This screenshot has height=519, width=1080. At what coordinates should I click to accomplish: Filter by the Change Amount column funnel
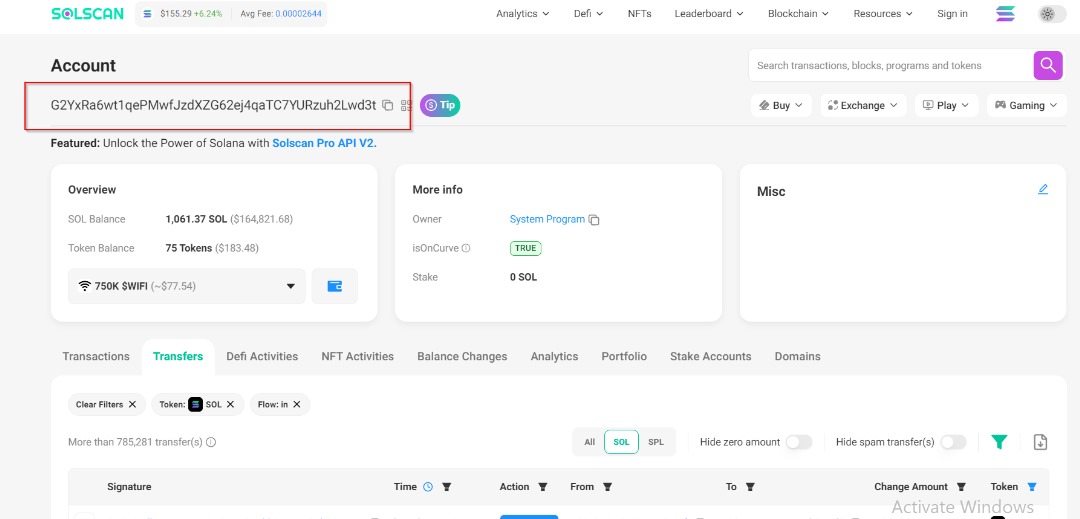point(962,487)
